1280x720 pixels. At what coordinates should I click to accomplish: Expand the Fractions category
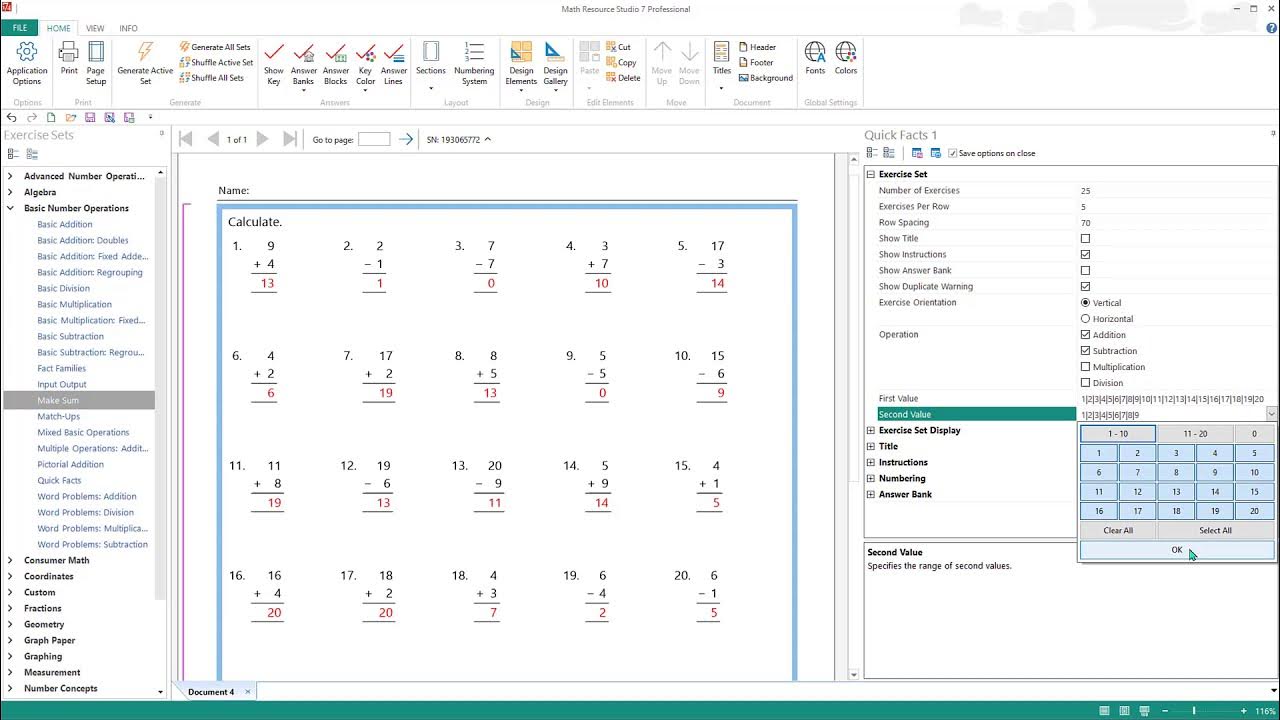click(11, 608)
